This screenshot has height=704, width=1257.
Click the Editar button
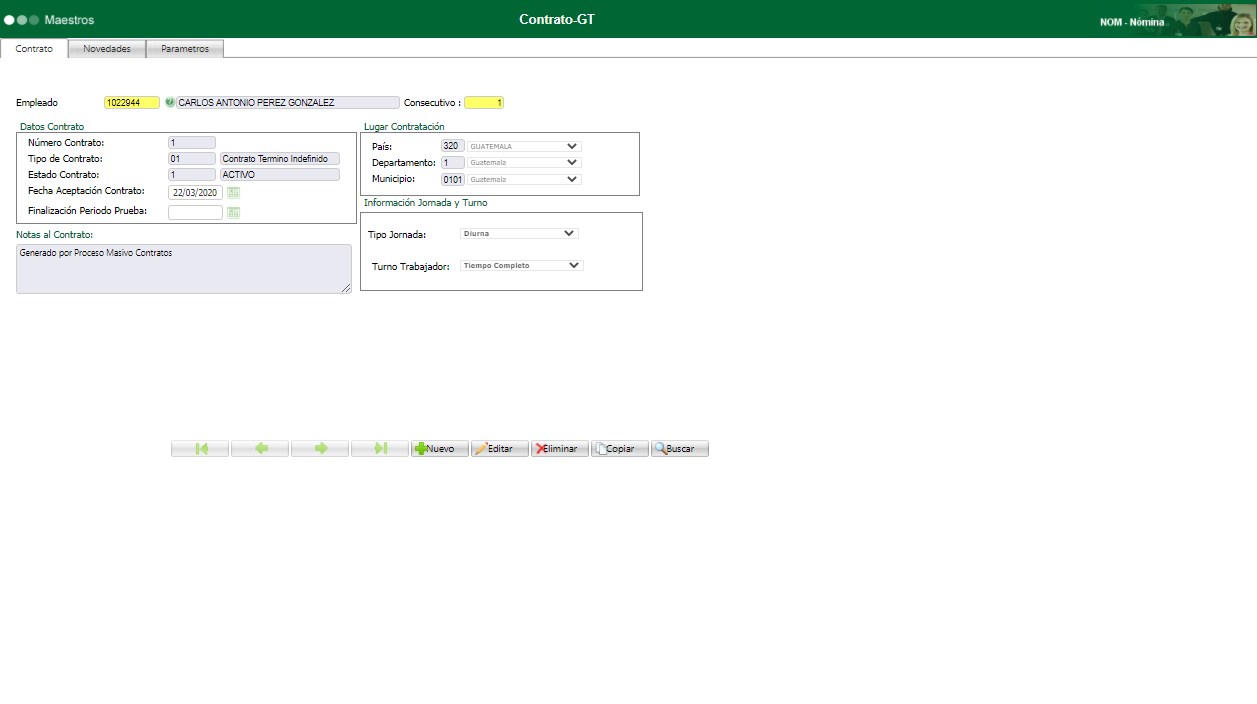coord(500,449)
